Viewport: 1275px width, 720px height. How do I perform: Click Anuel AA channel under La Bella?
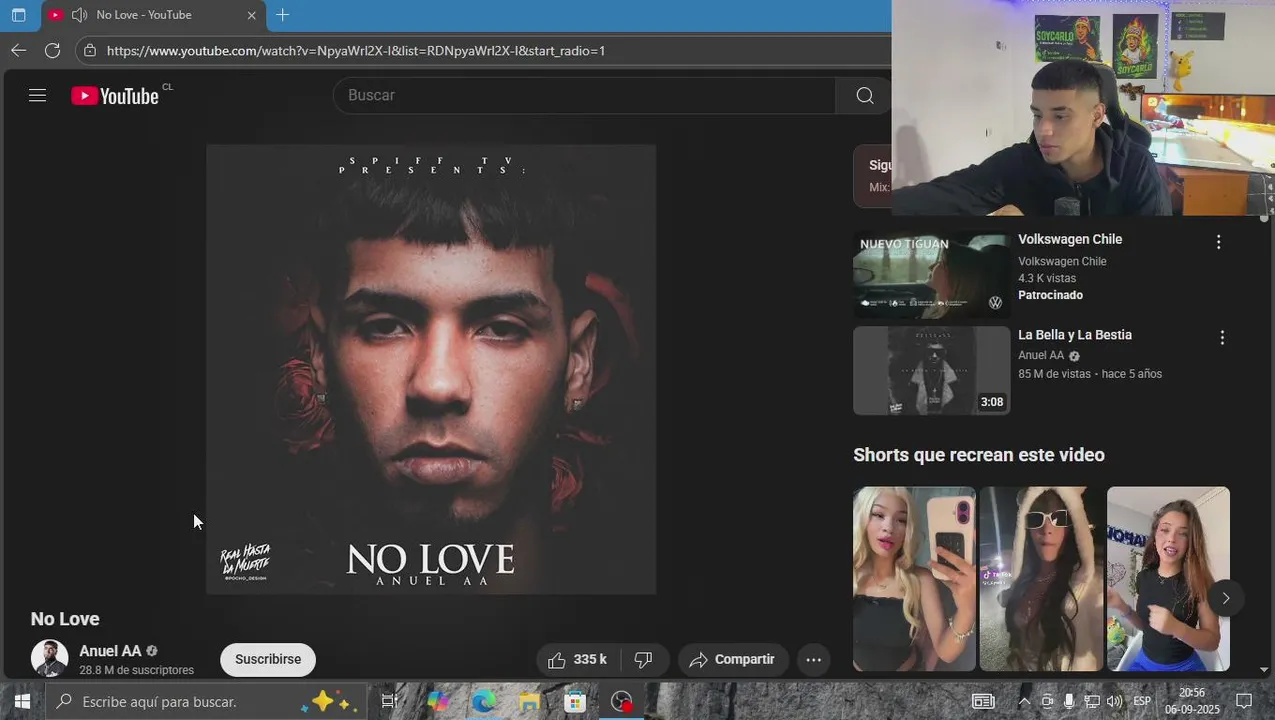[x=1041, y=355]
